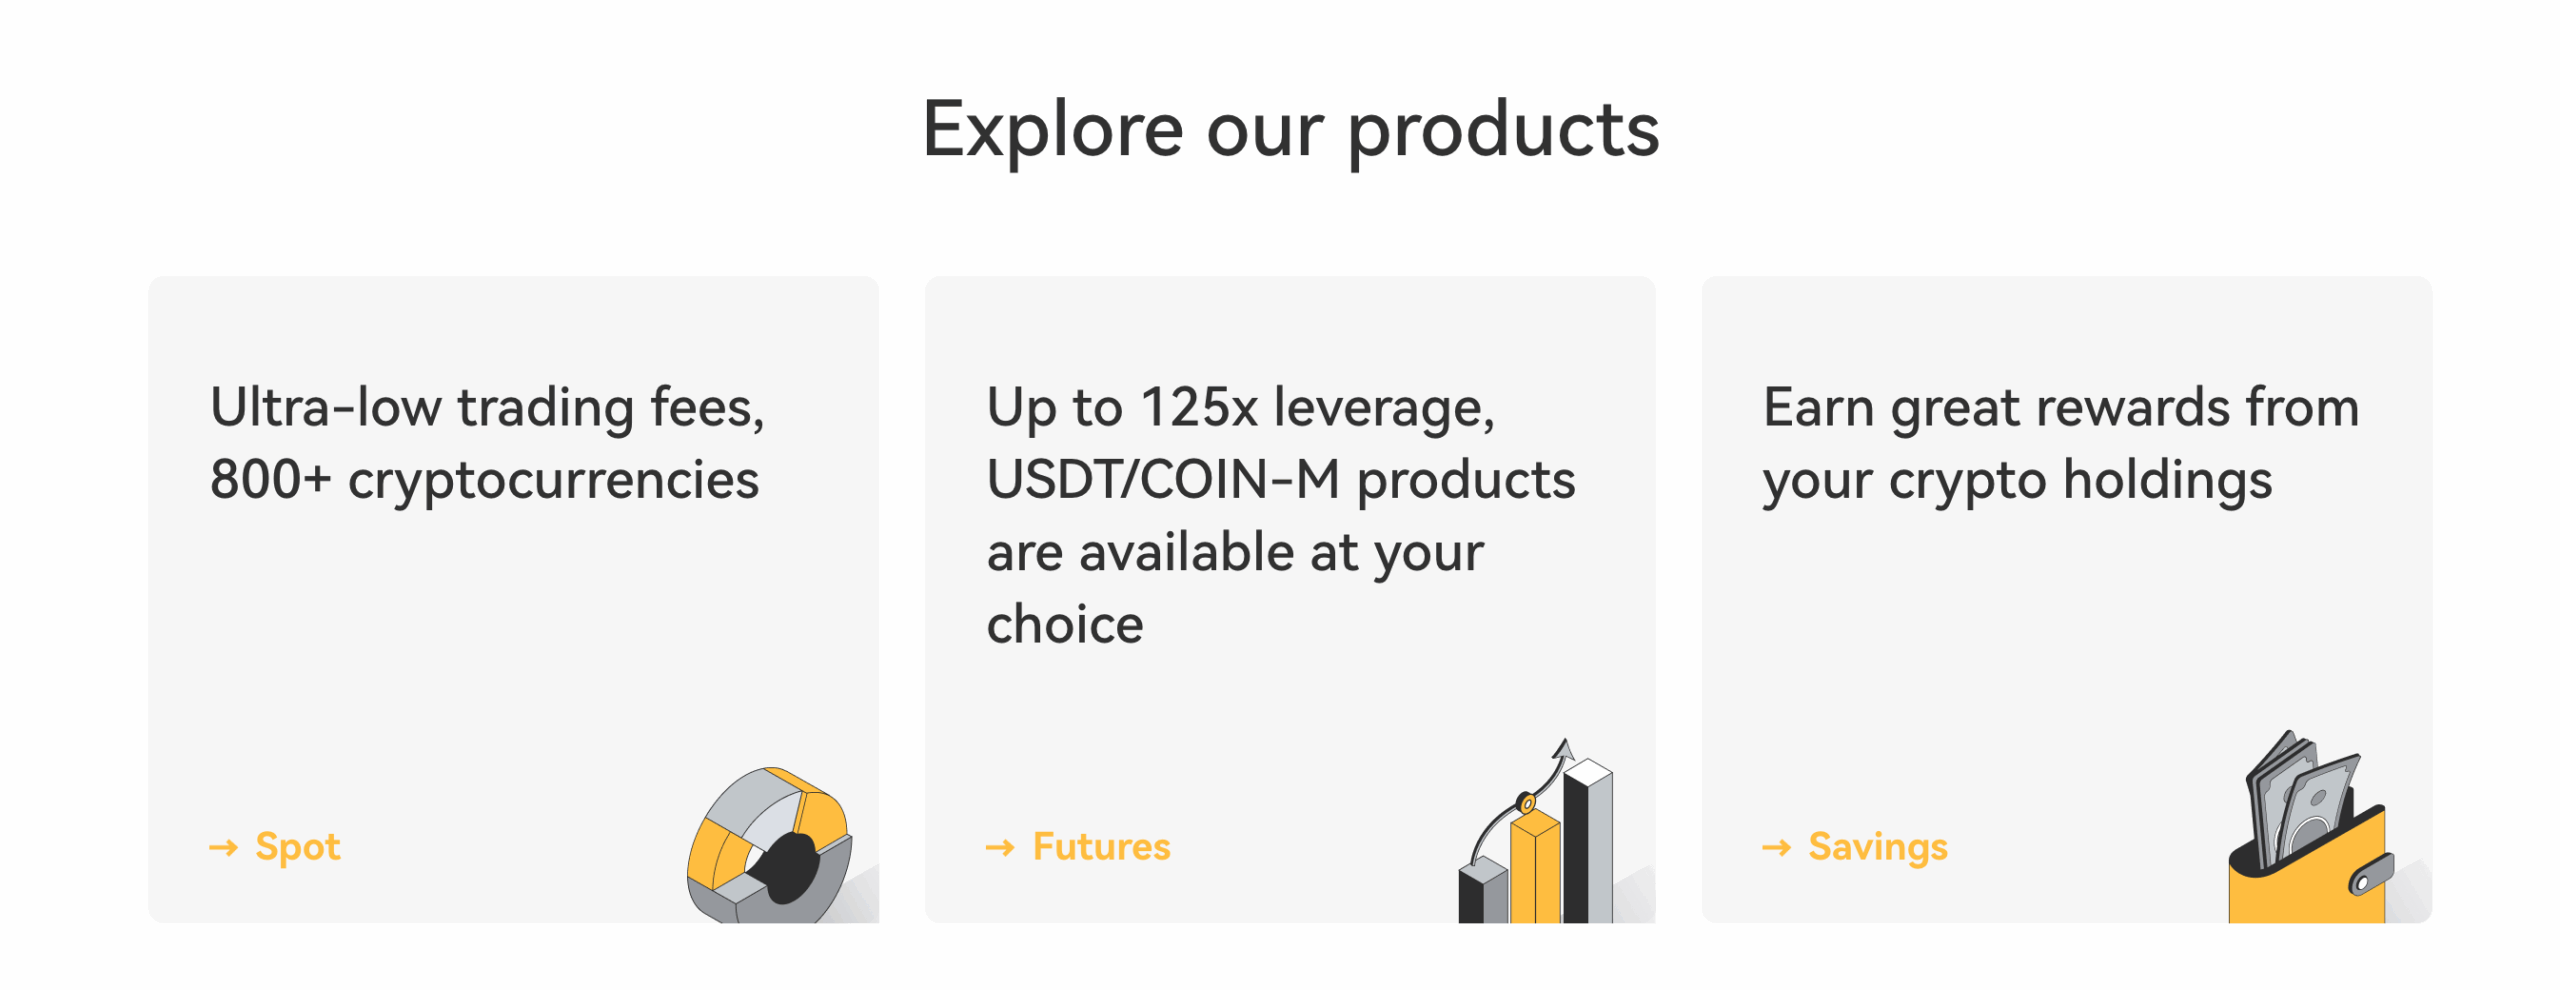Click the 800+ cryptocurrencies line
Viewport: 2560px width, 990px height.
[x=484, y=480]
